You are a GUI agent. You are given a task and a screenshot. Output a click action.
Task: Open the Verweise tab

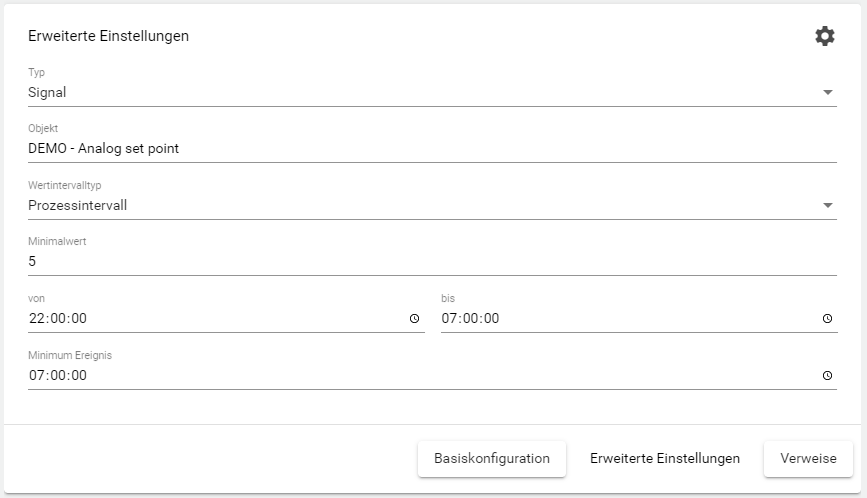808,459
